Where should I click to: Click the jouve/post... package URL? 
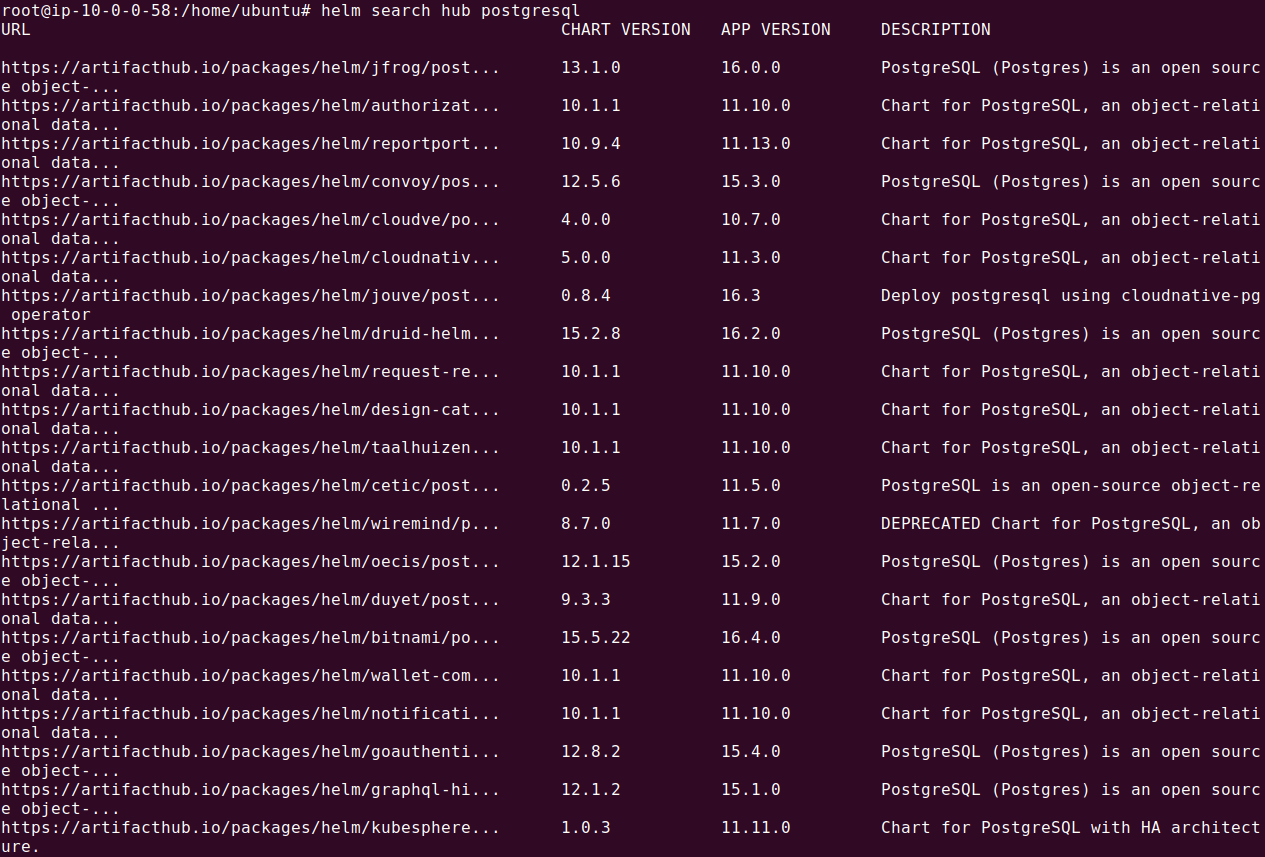[250, 296]
